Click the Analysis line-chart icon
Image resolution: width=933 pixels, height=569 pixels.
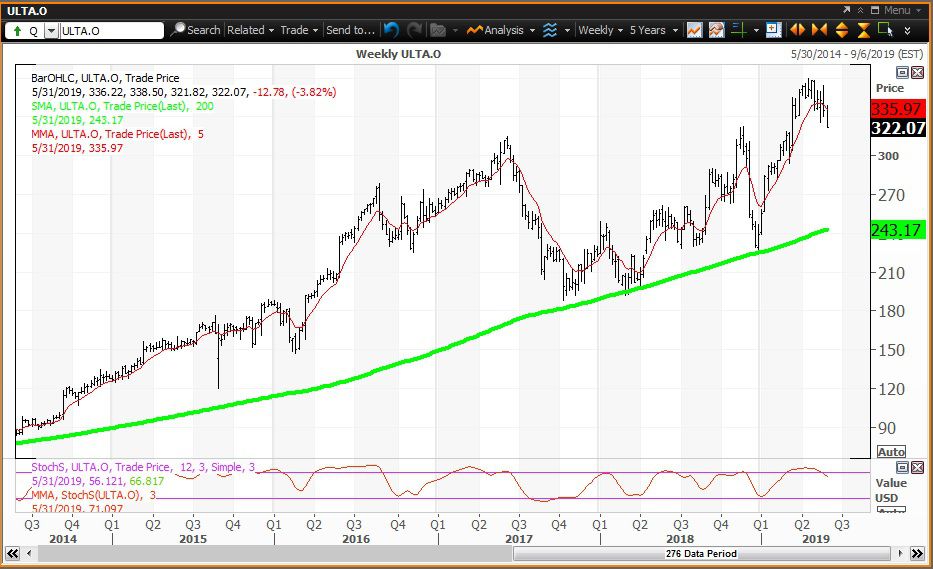(474, 30)
